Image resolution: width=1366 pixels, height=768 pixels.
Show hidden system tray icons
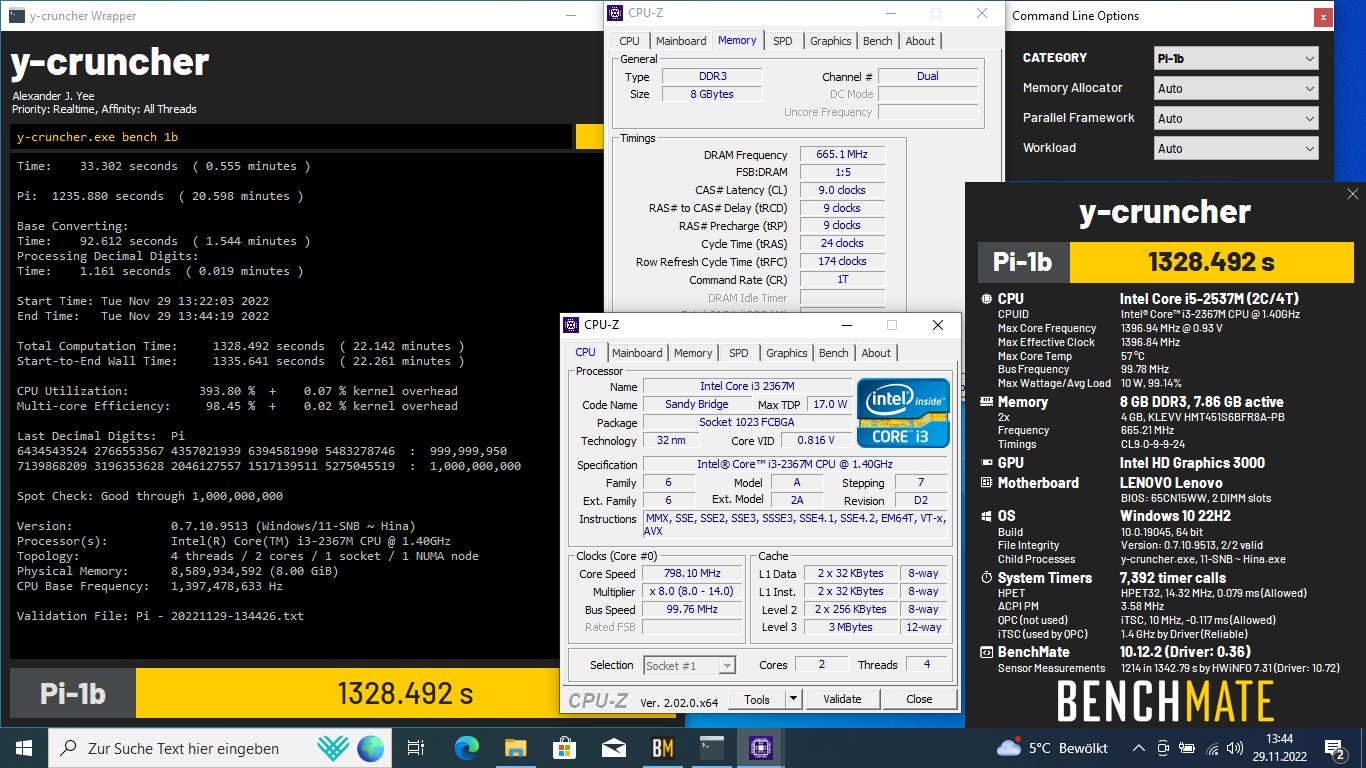1138,748
